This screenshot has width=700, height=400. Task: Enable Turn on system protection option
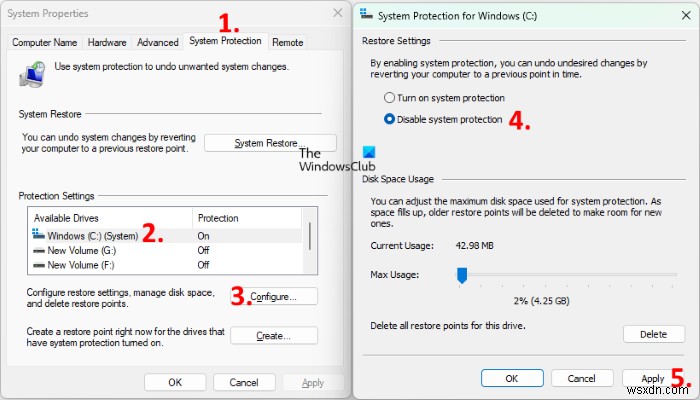pos(391,98)
